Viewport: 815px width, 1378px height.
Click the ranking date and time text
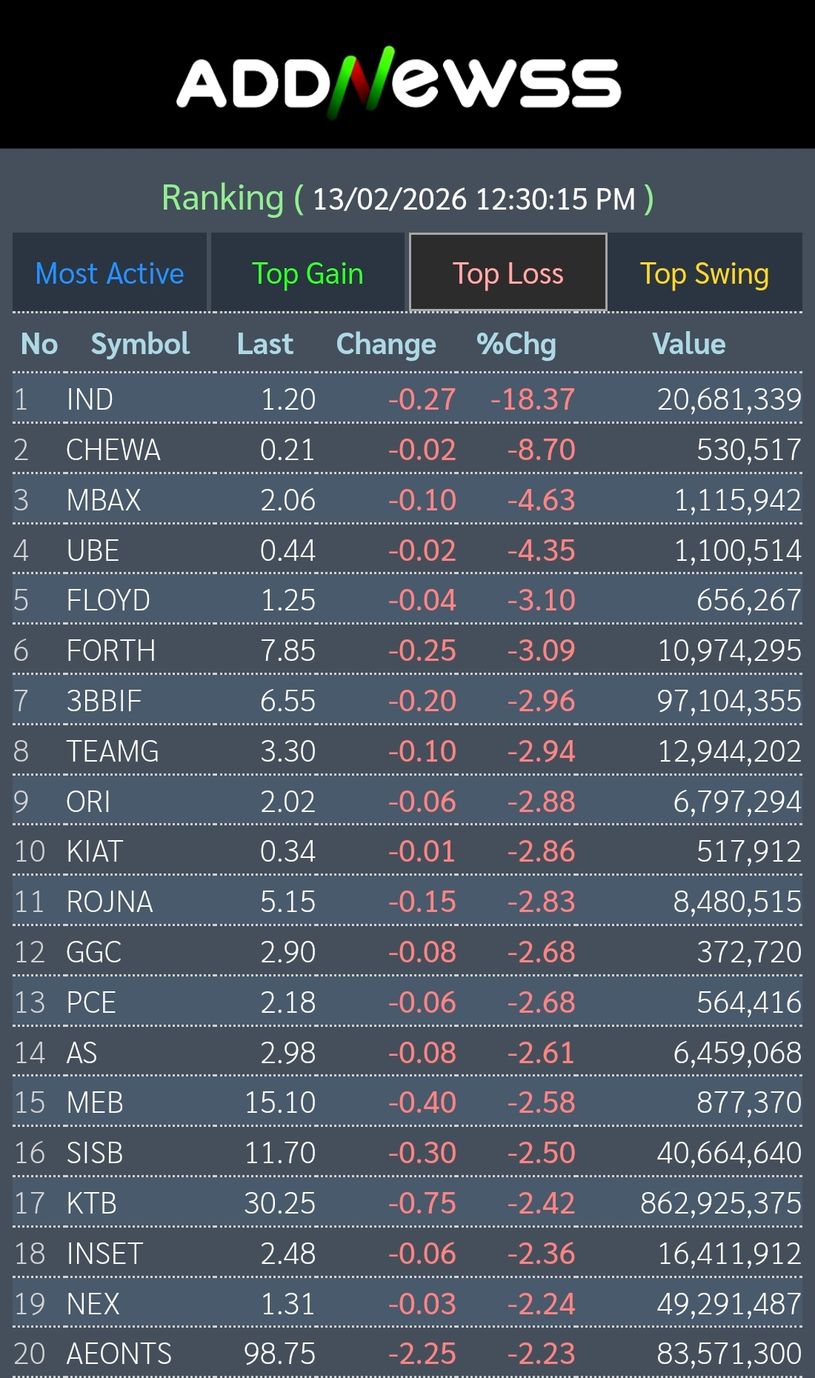(x=474, y=198)
